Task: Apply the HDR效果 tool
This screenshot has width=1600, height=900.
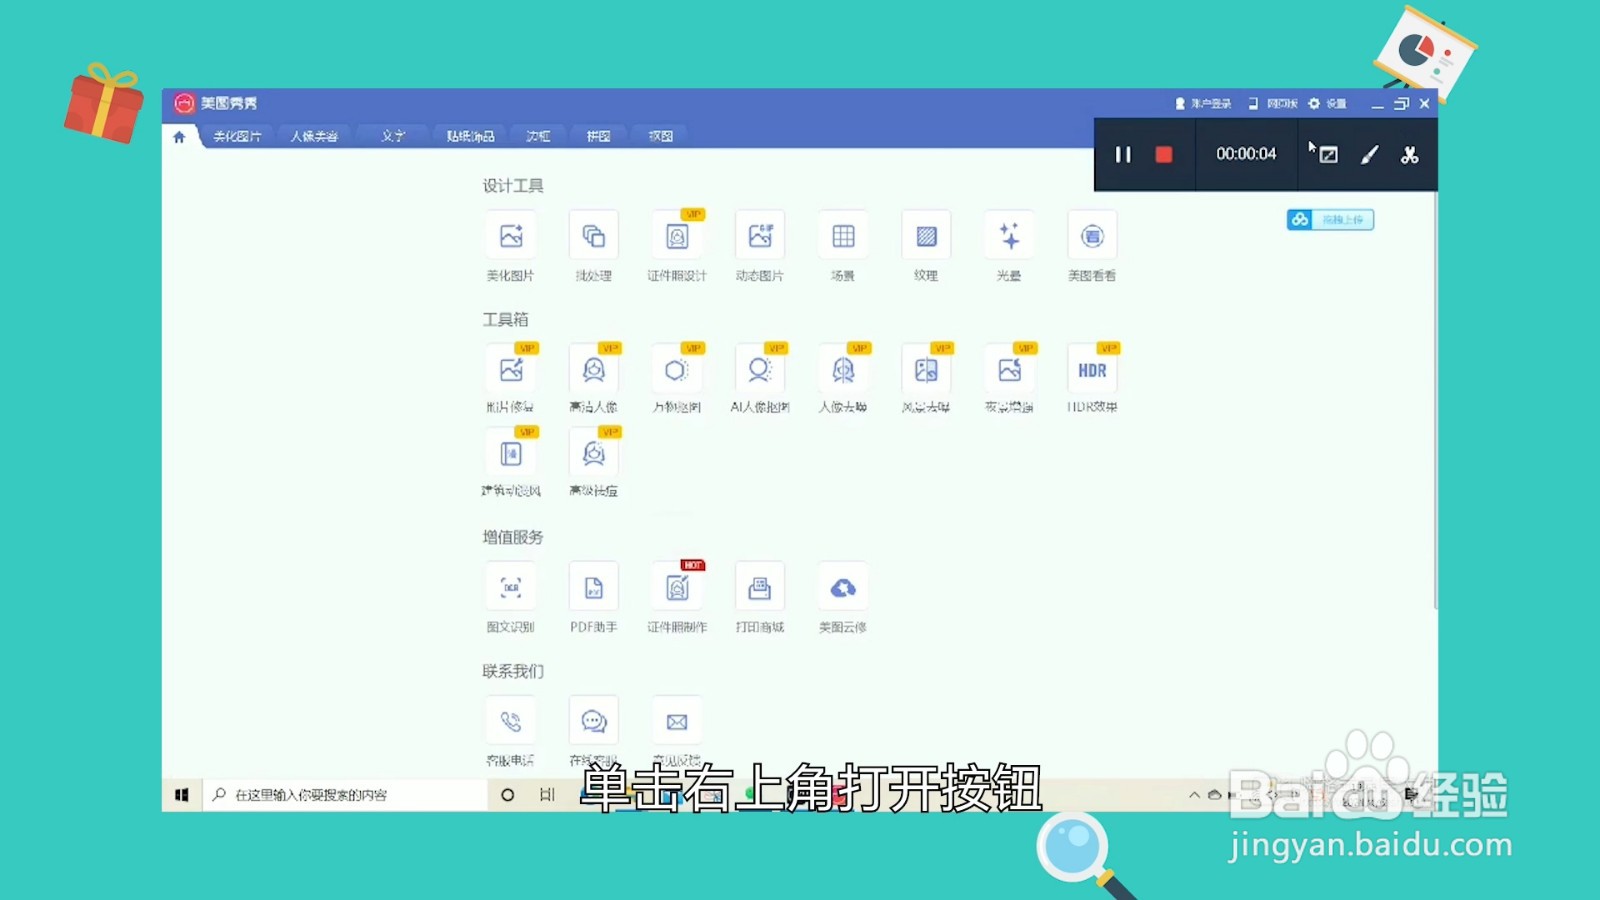Action: click(x=1092, y=370)
